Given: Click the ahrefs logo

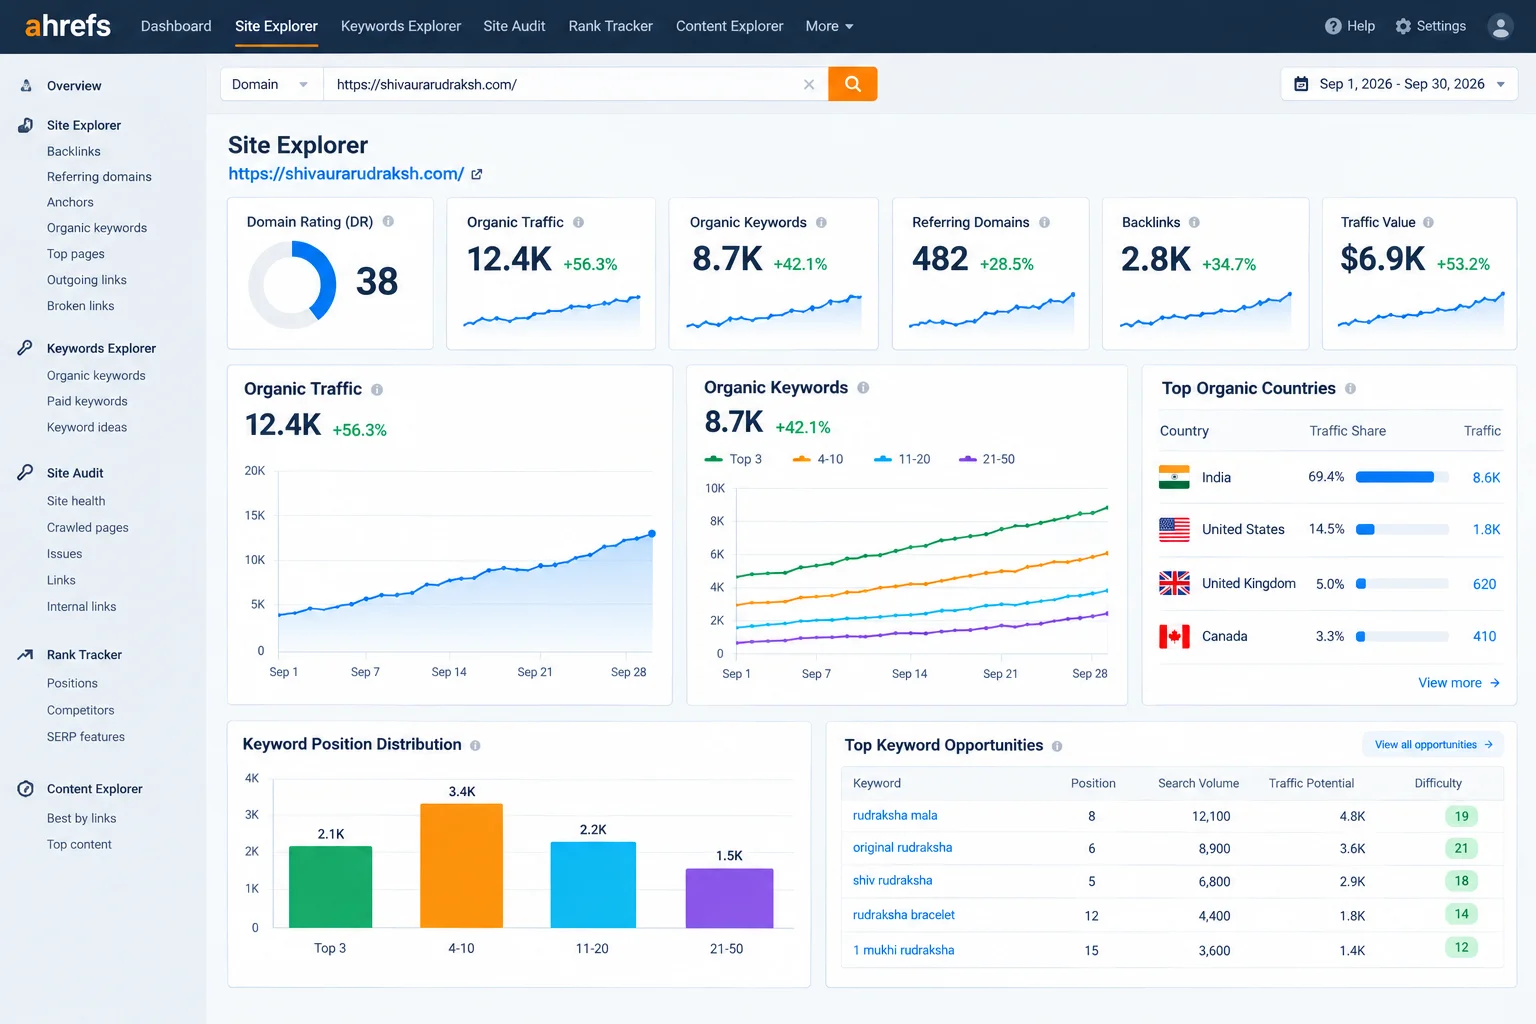Looking at the screenshot, I should (x=68, y=26).
